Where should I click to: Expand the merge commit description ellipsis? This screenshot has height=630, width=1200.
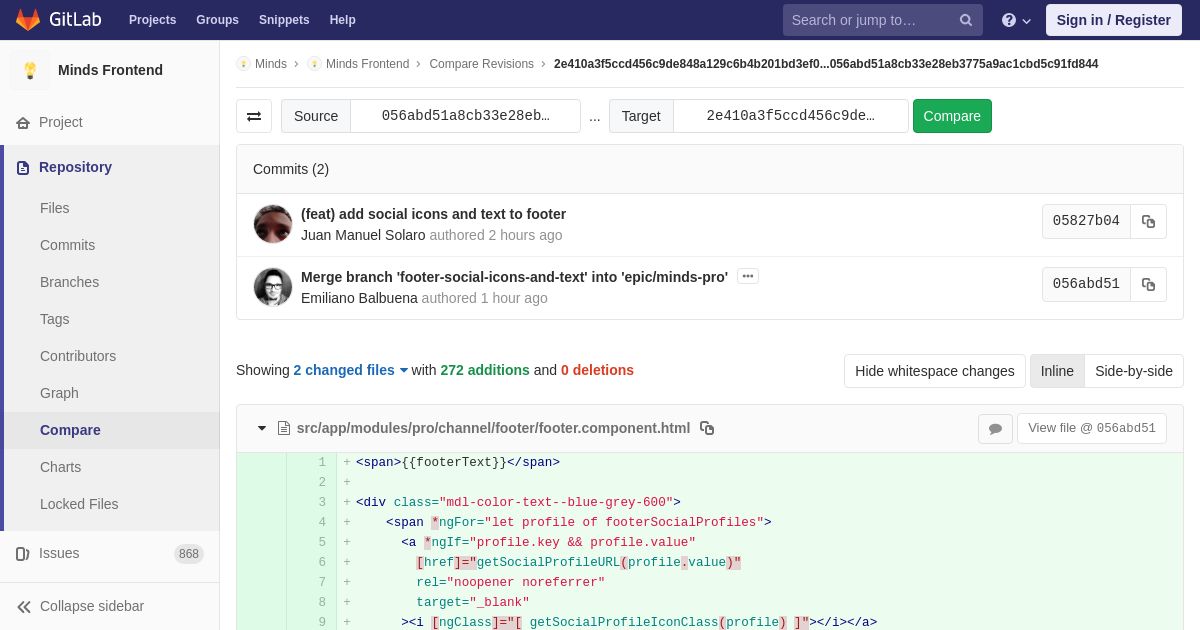(x=747, y=276)
